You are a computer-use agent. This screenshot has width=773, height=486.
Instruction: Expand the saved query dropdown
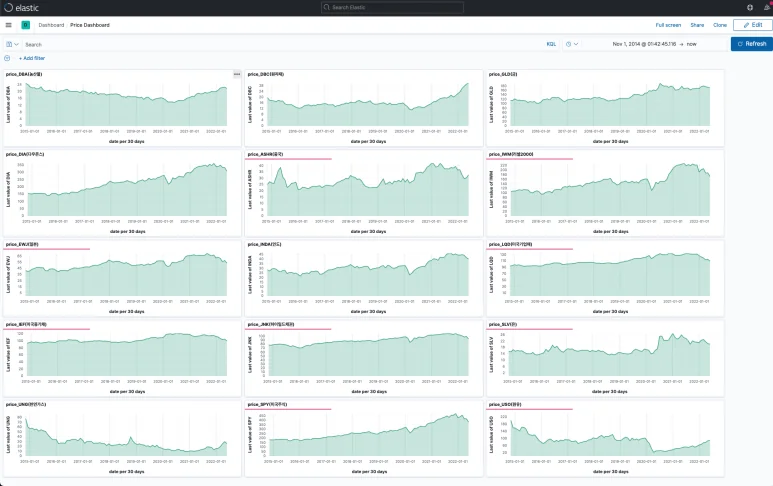pyautogui.click(x=12, y=44)
